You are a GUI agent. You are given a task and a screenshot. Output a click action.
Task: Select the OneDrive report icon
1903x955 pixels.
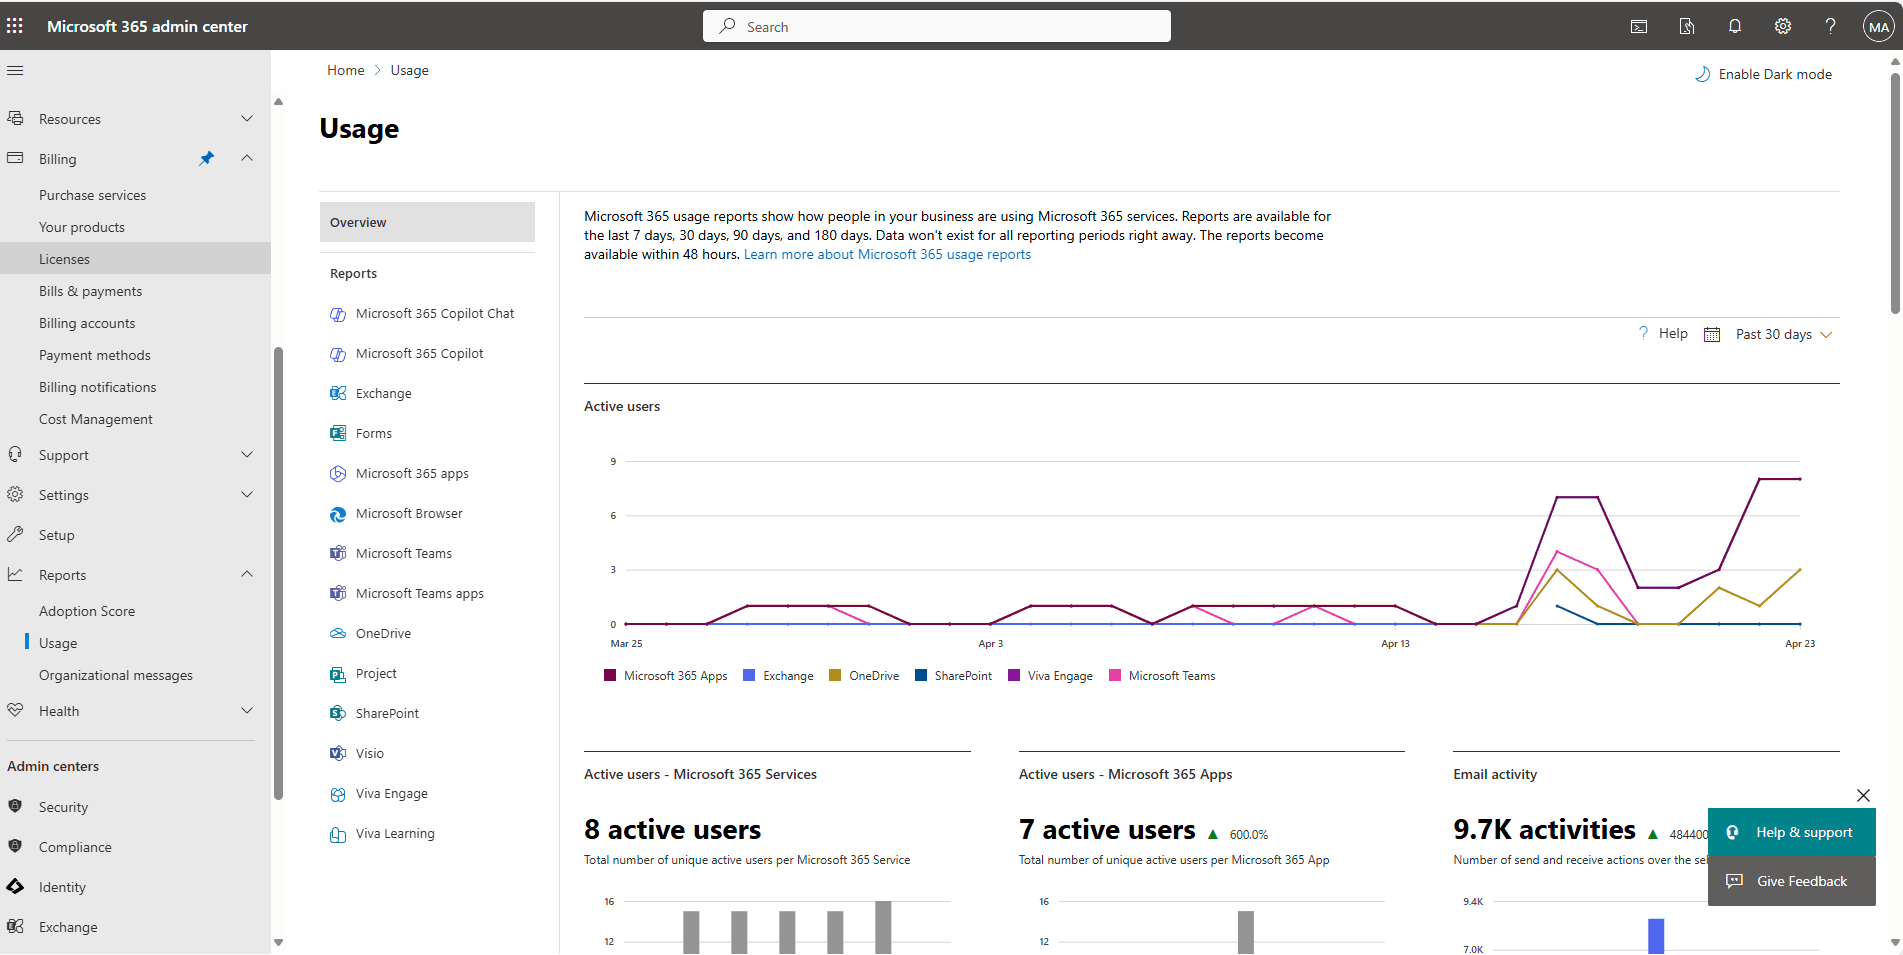click(338, 633)
